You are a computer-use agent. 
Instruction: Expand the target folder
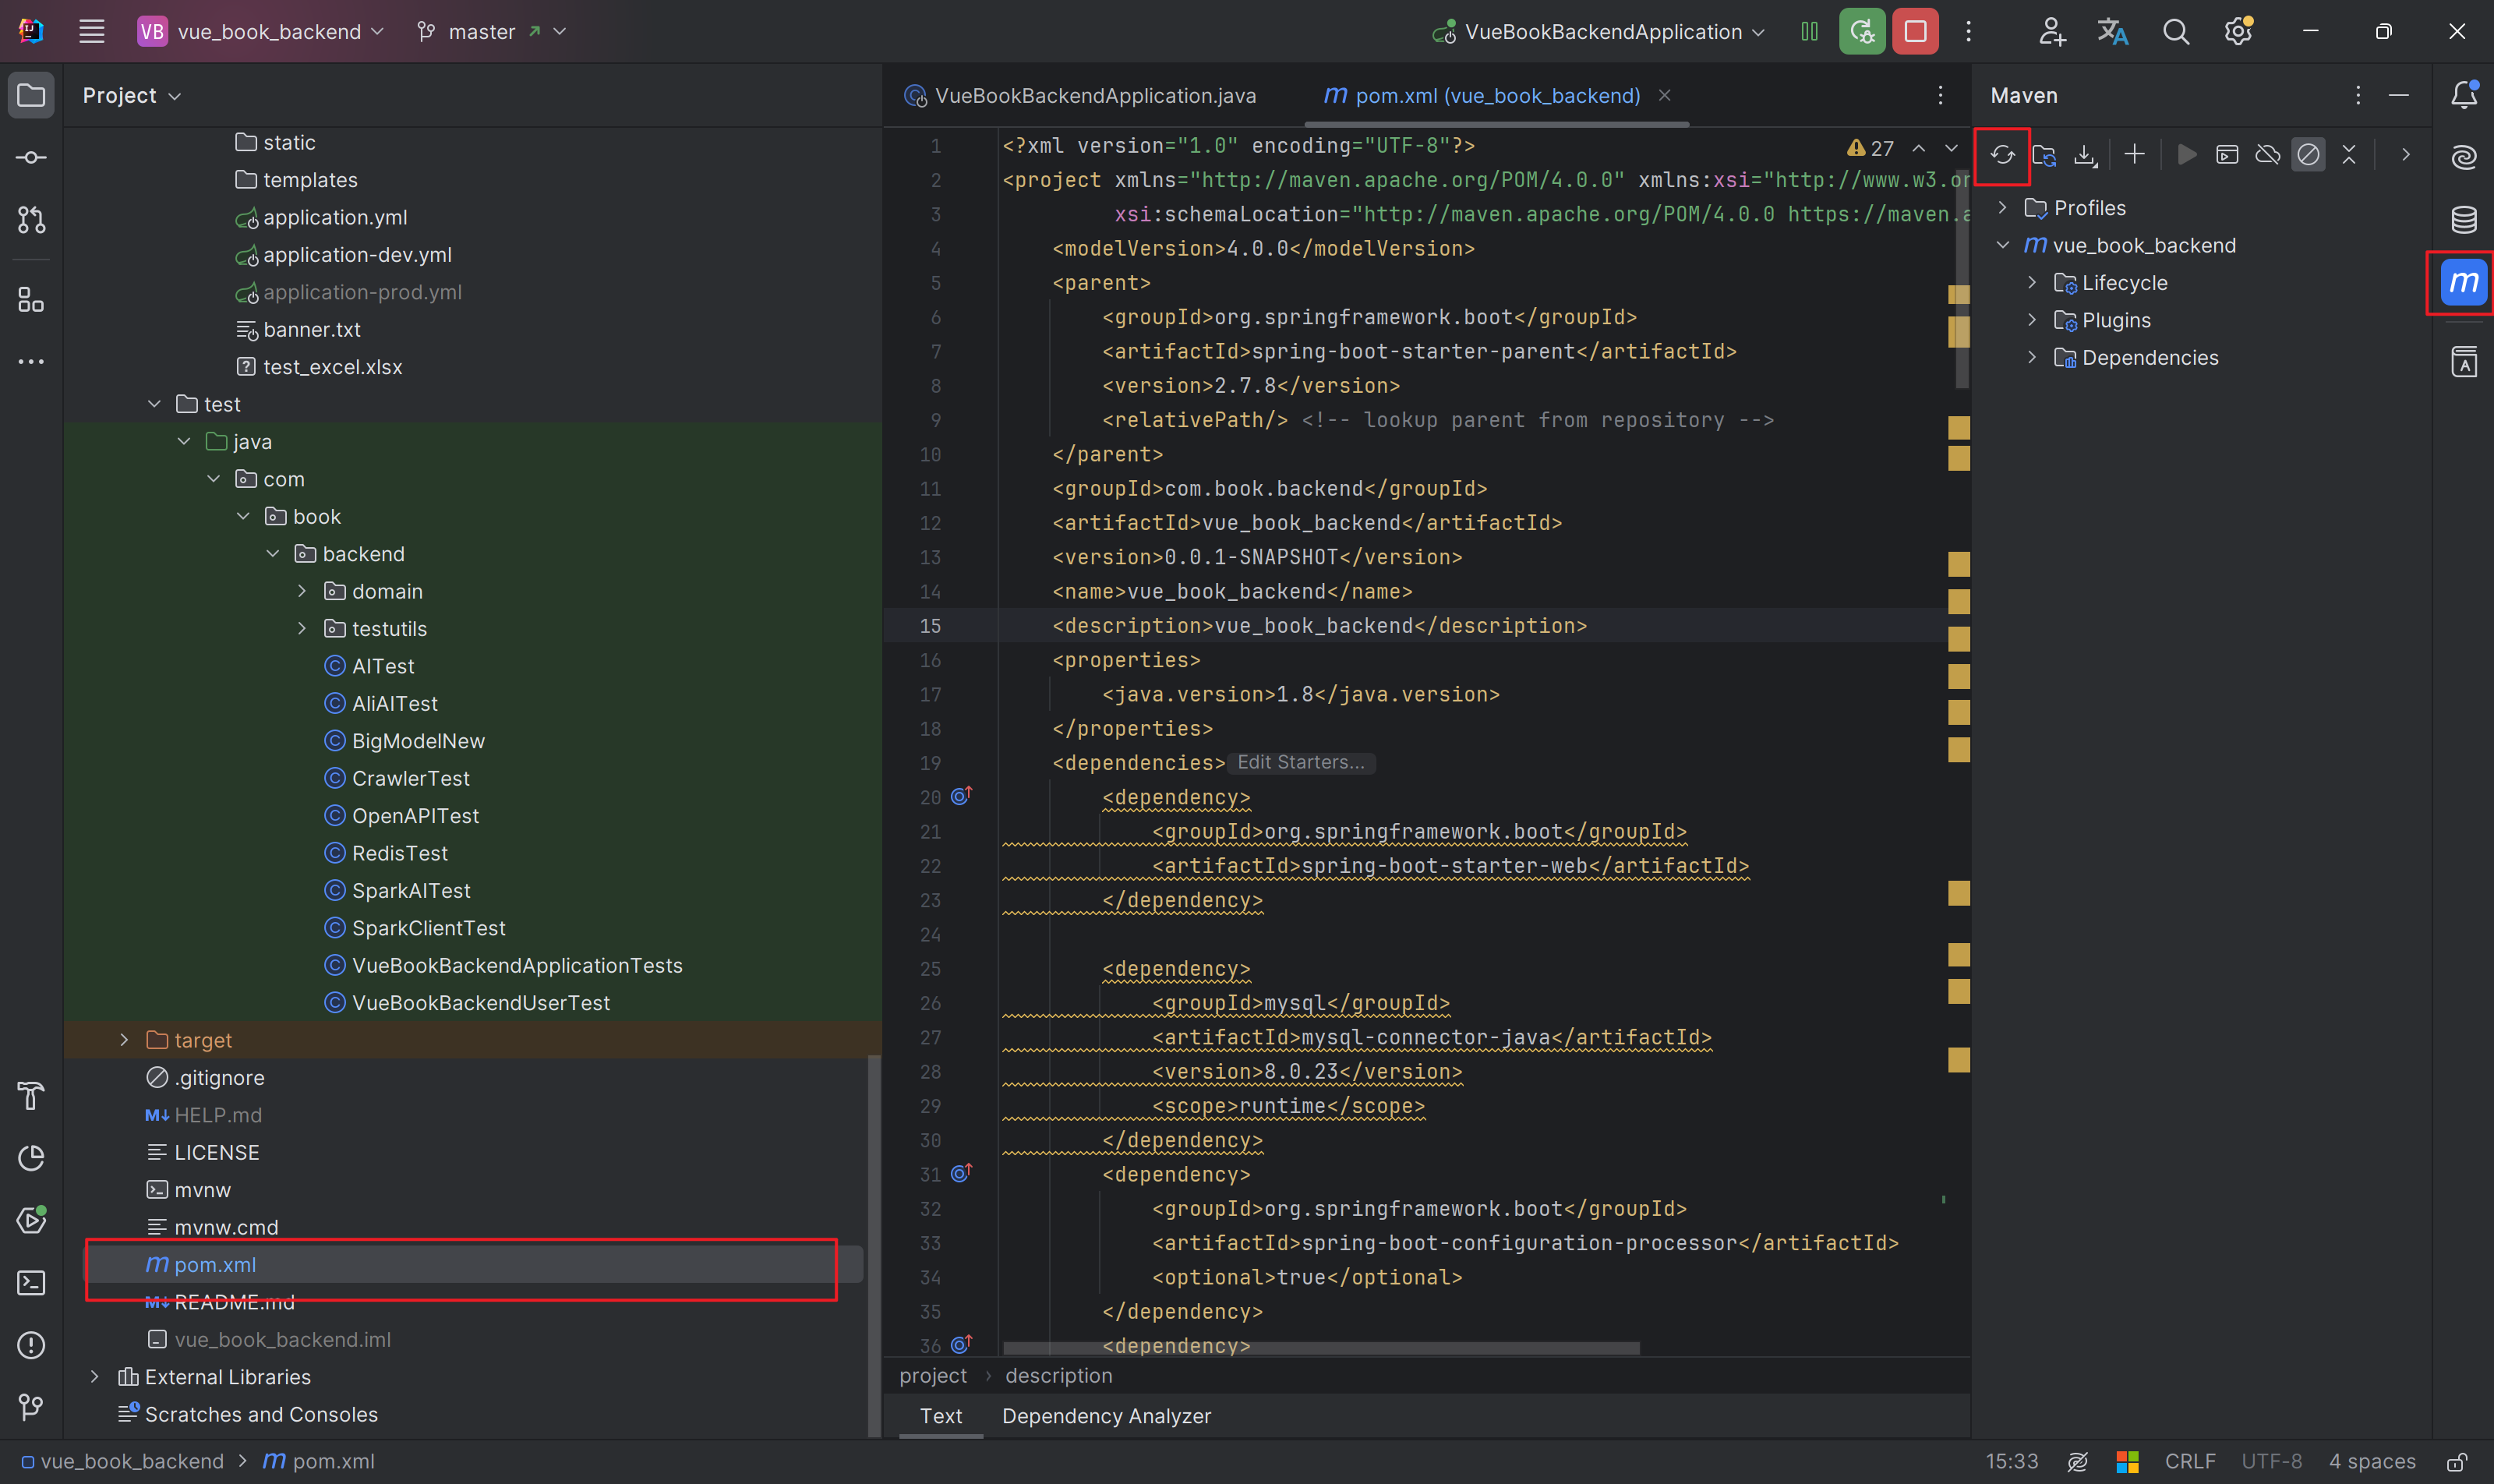click(x=124, y=1040)
